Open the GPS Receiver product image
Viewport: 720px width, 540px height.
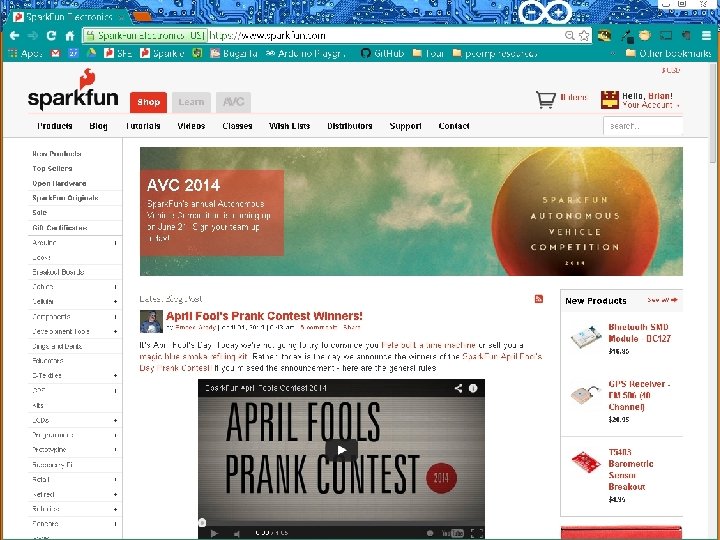click(585, 394)
